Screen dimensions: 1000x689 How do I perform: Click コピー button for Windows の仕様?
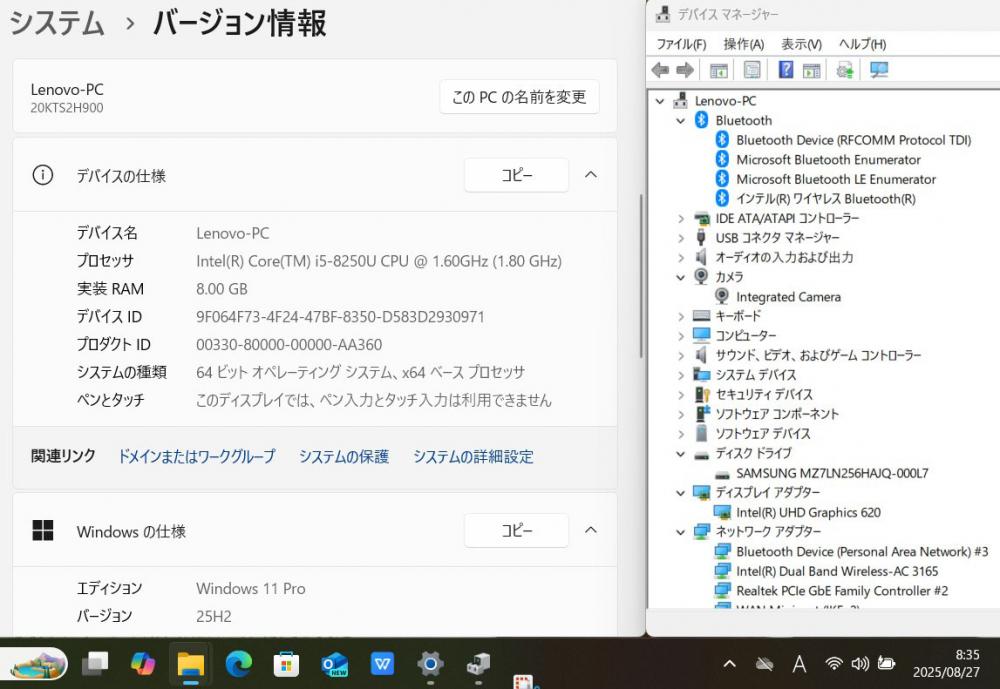517,530
